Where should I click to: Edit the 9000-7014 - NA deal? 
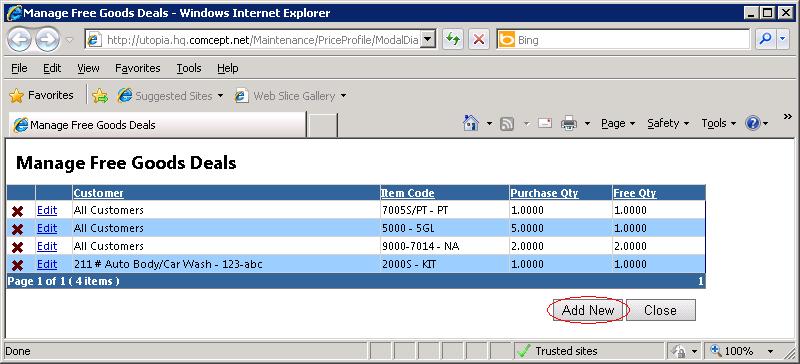(47, 246)
